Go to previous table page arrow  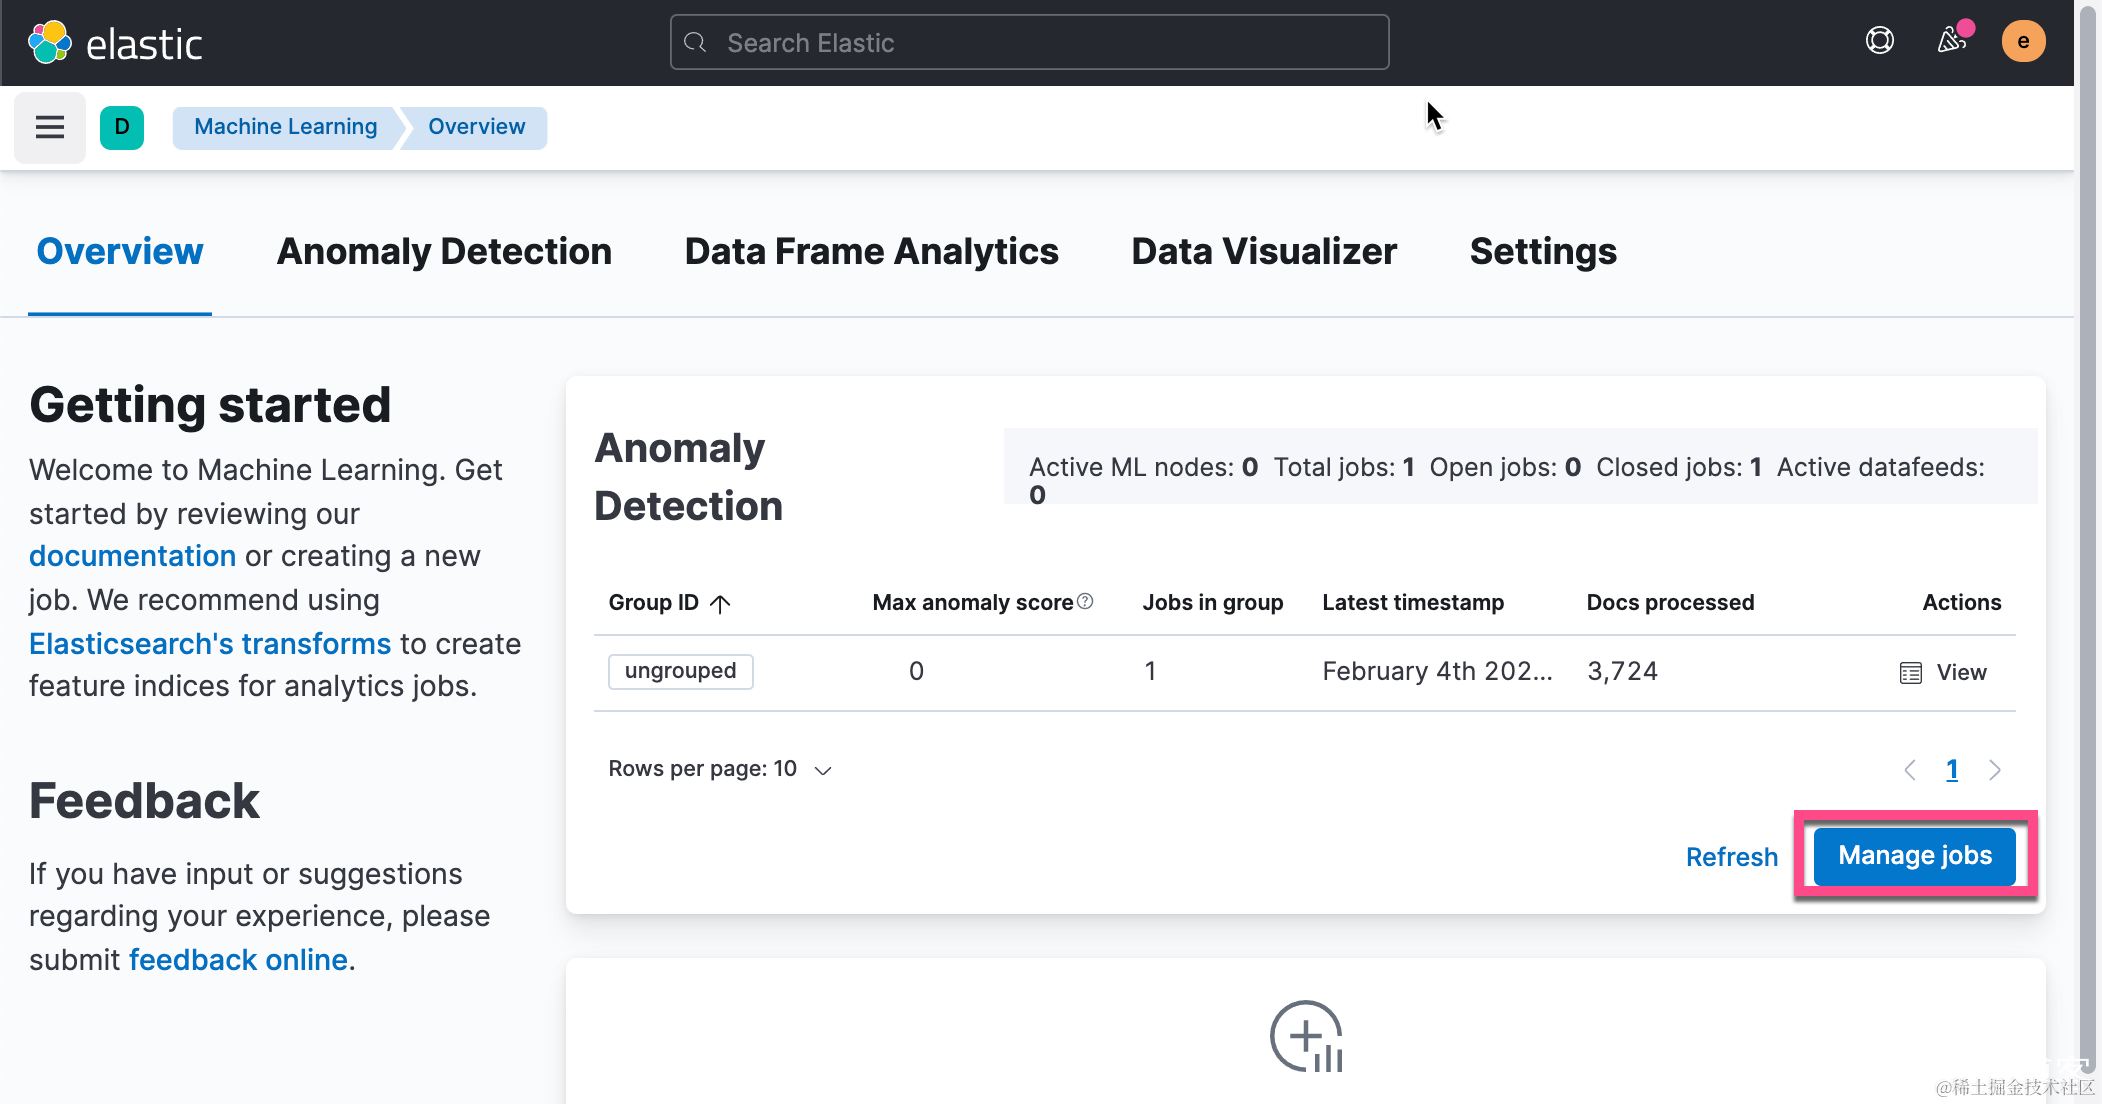tap(1910, 769)
